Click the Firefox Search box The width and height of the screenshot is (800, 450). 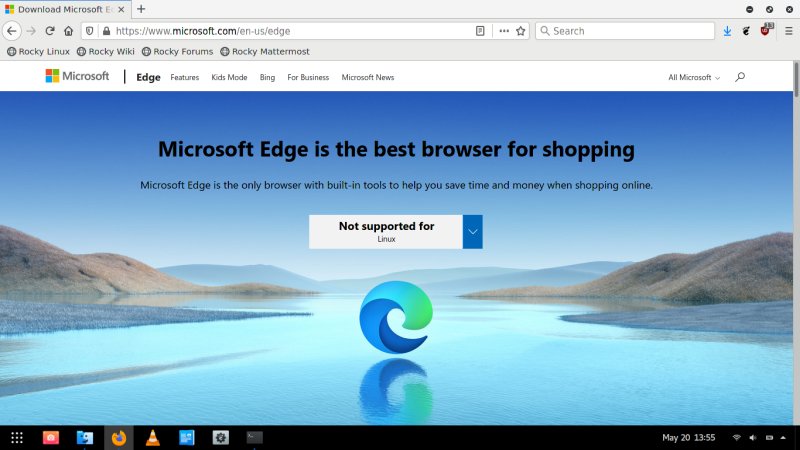pos(625,31)
